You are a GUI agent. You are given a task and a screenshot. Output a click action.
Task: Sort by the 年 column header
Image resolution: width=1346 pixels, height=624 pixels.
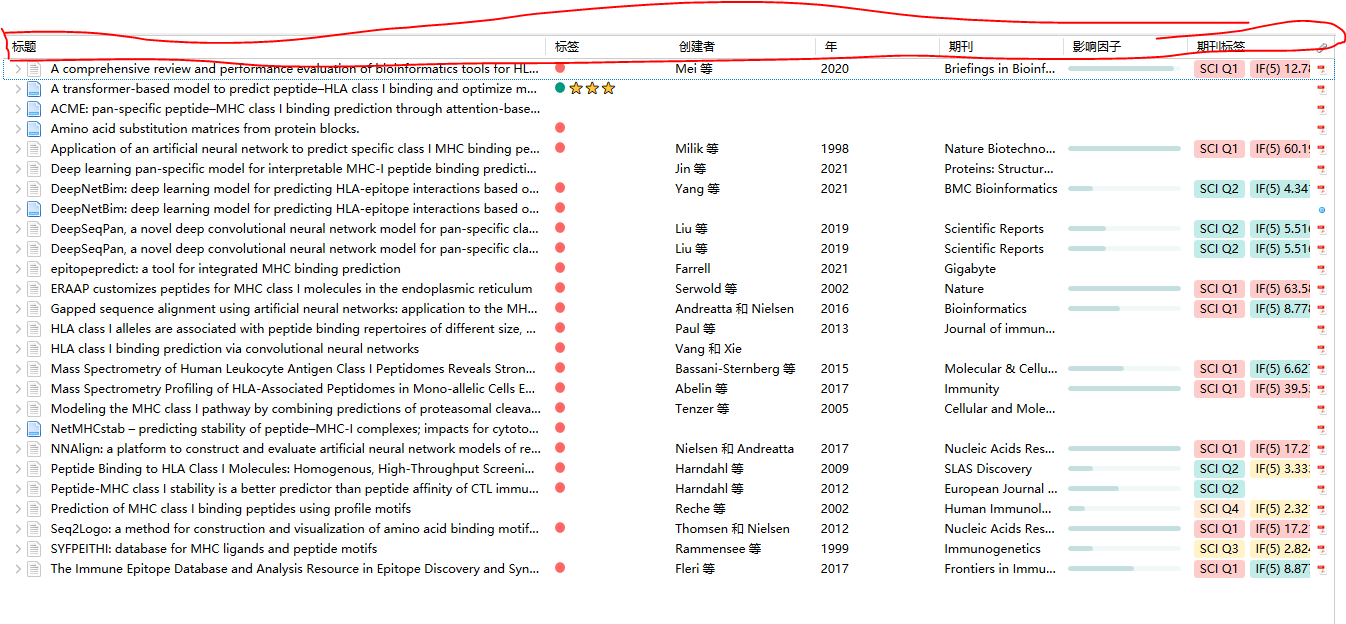click(828, 46)
